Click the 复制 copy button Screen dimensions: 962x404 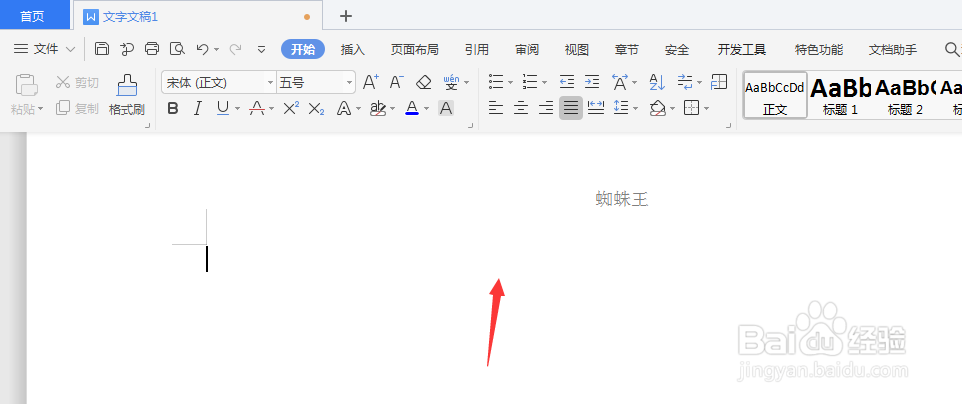click(x=77, y=109)
